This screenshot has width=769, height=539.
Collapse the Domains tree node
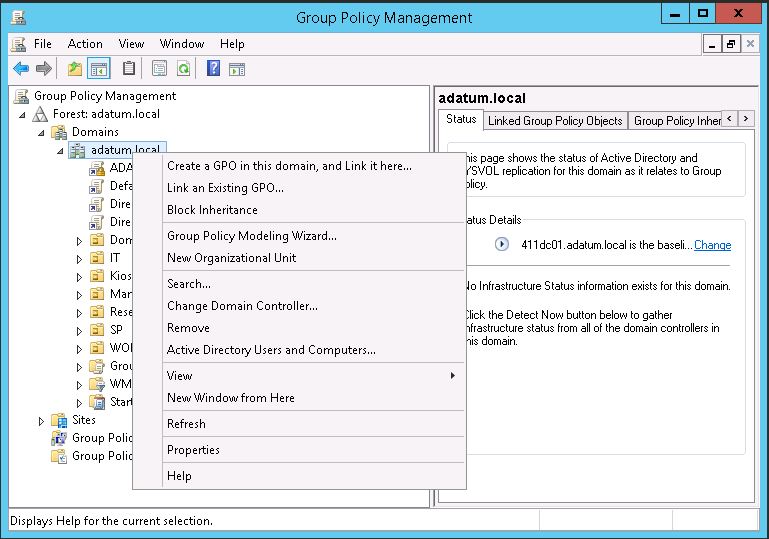pyautogui.click(x=41, y=133)
